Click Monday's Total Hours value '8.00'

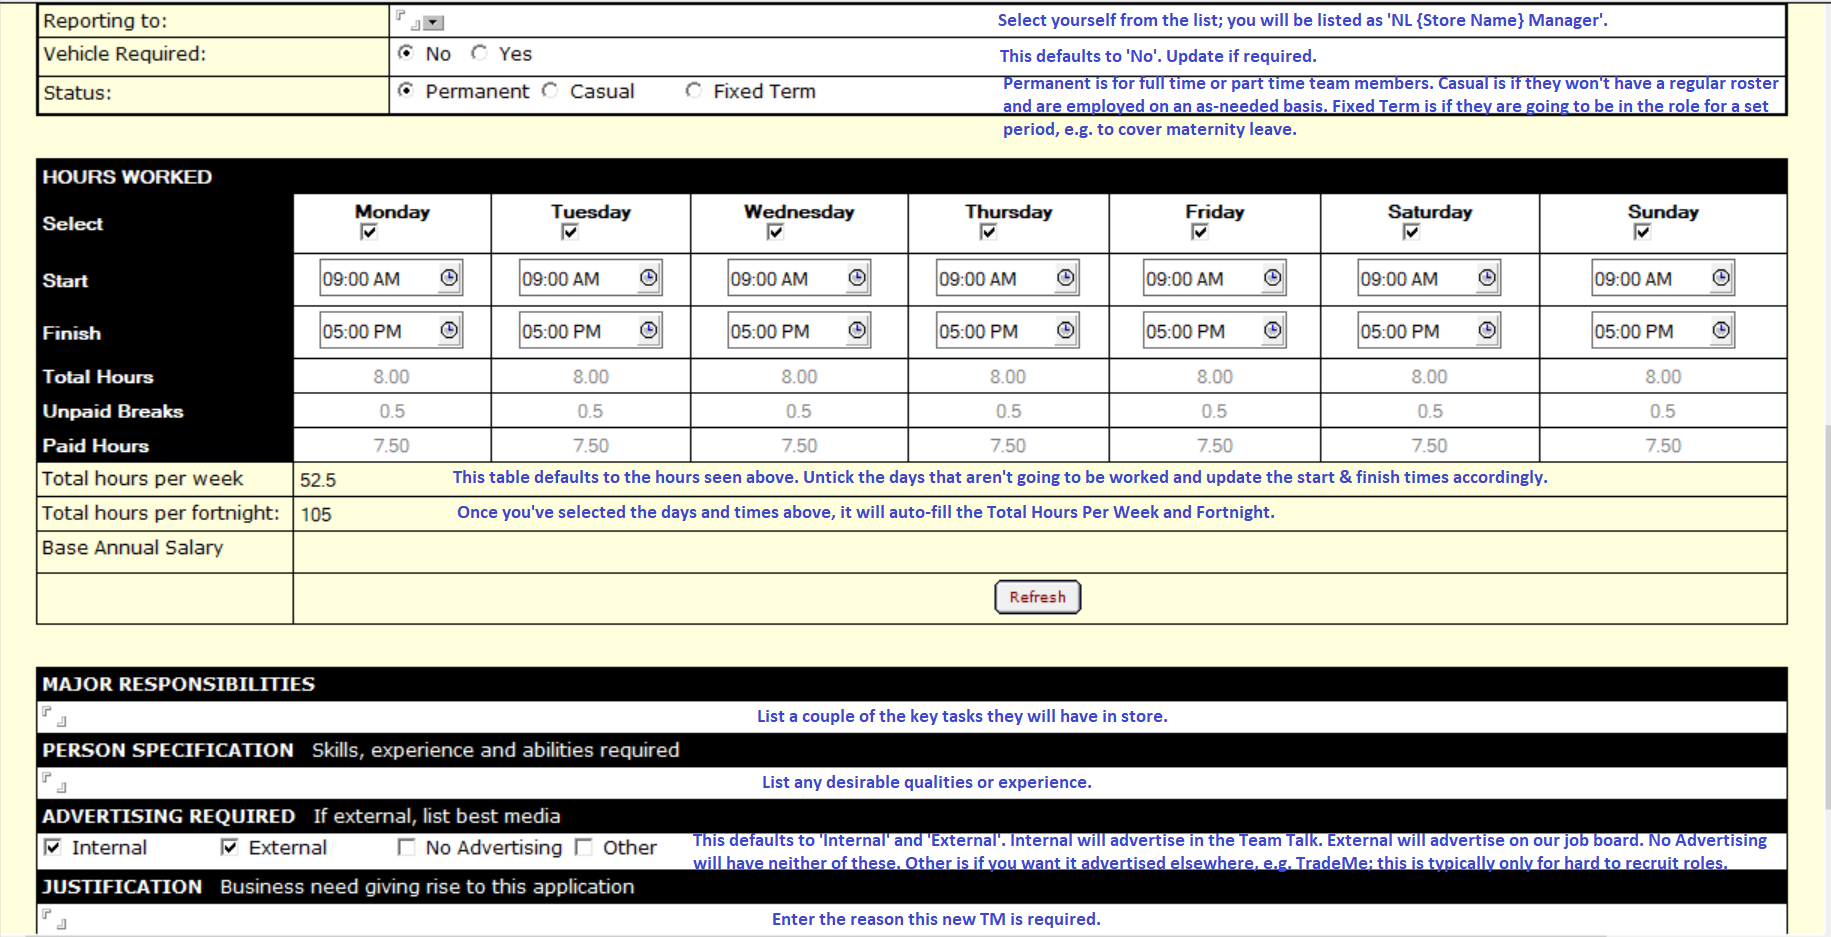pyautogui.click(x=391, y=376)
